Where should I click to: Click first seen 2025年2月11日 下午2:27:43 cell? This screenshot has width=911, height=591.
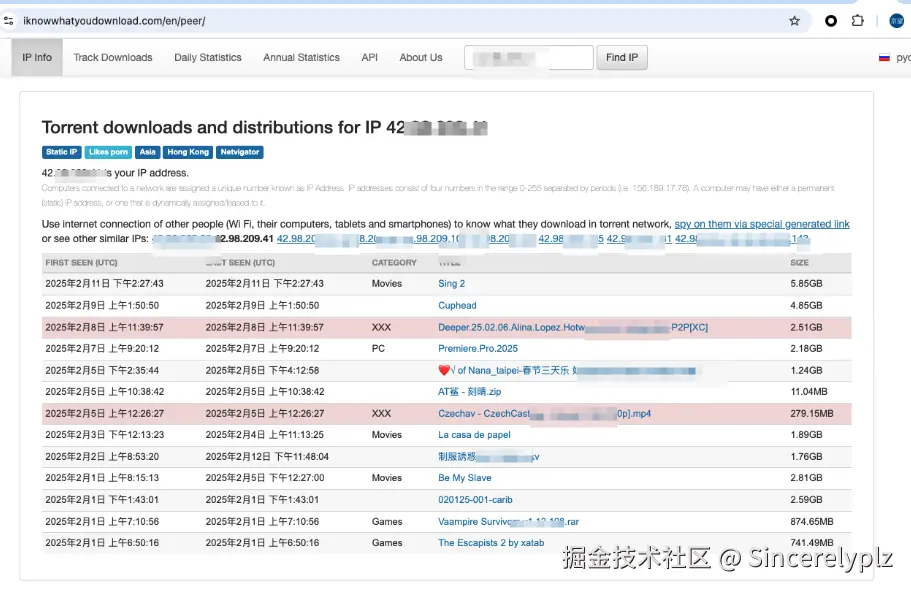click(105, 284)
